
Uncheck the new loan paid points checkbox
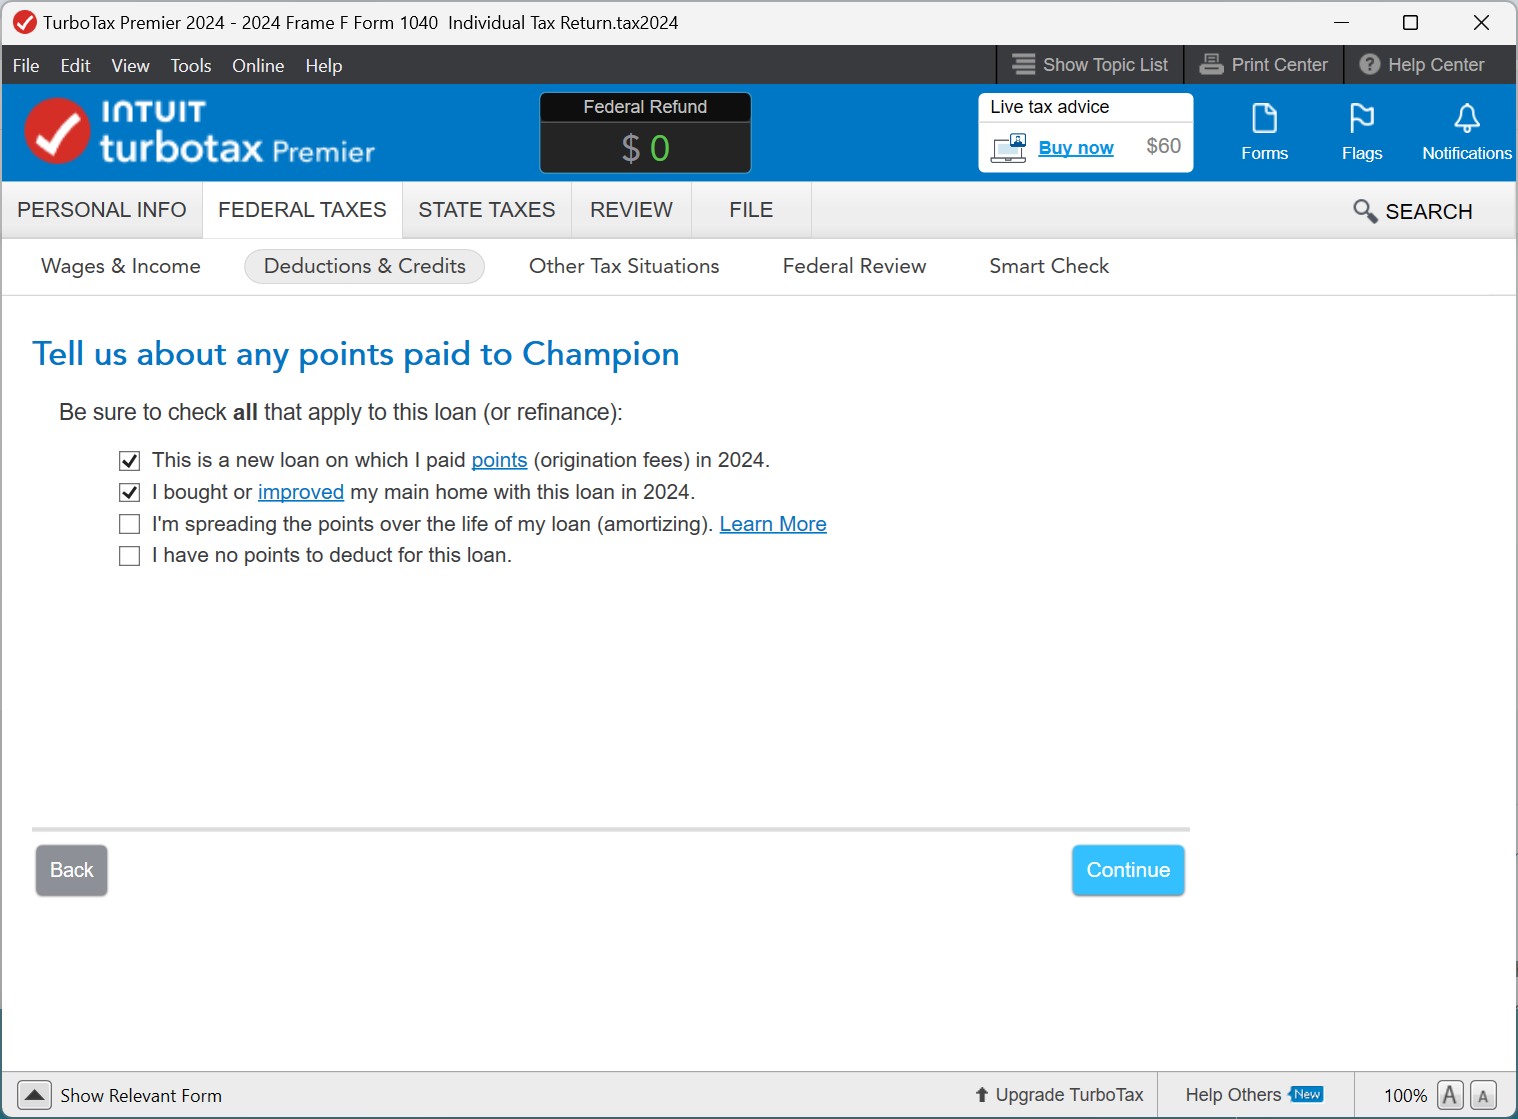[129, 461]
